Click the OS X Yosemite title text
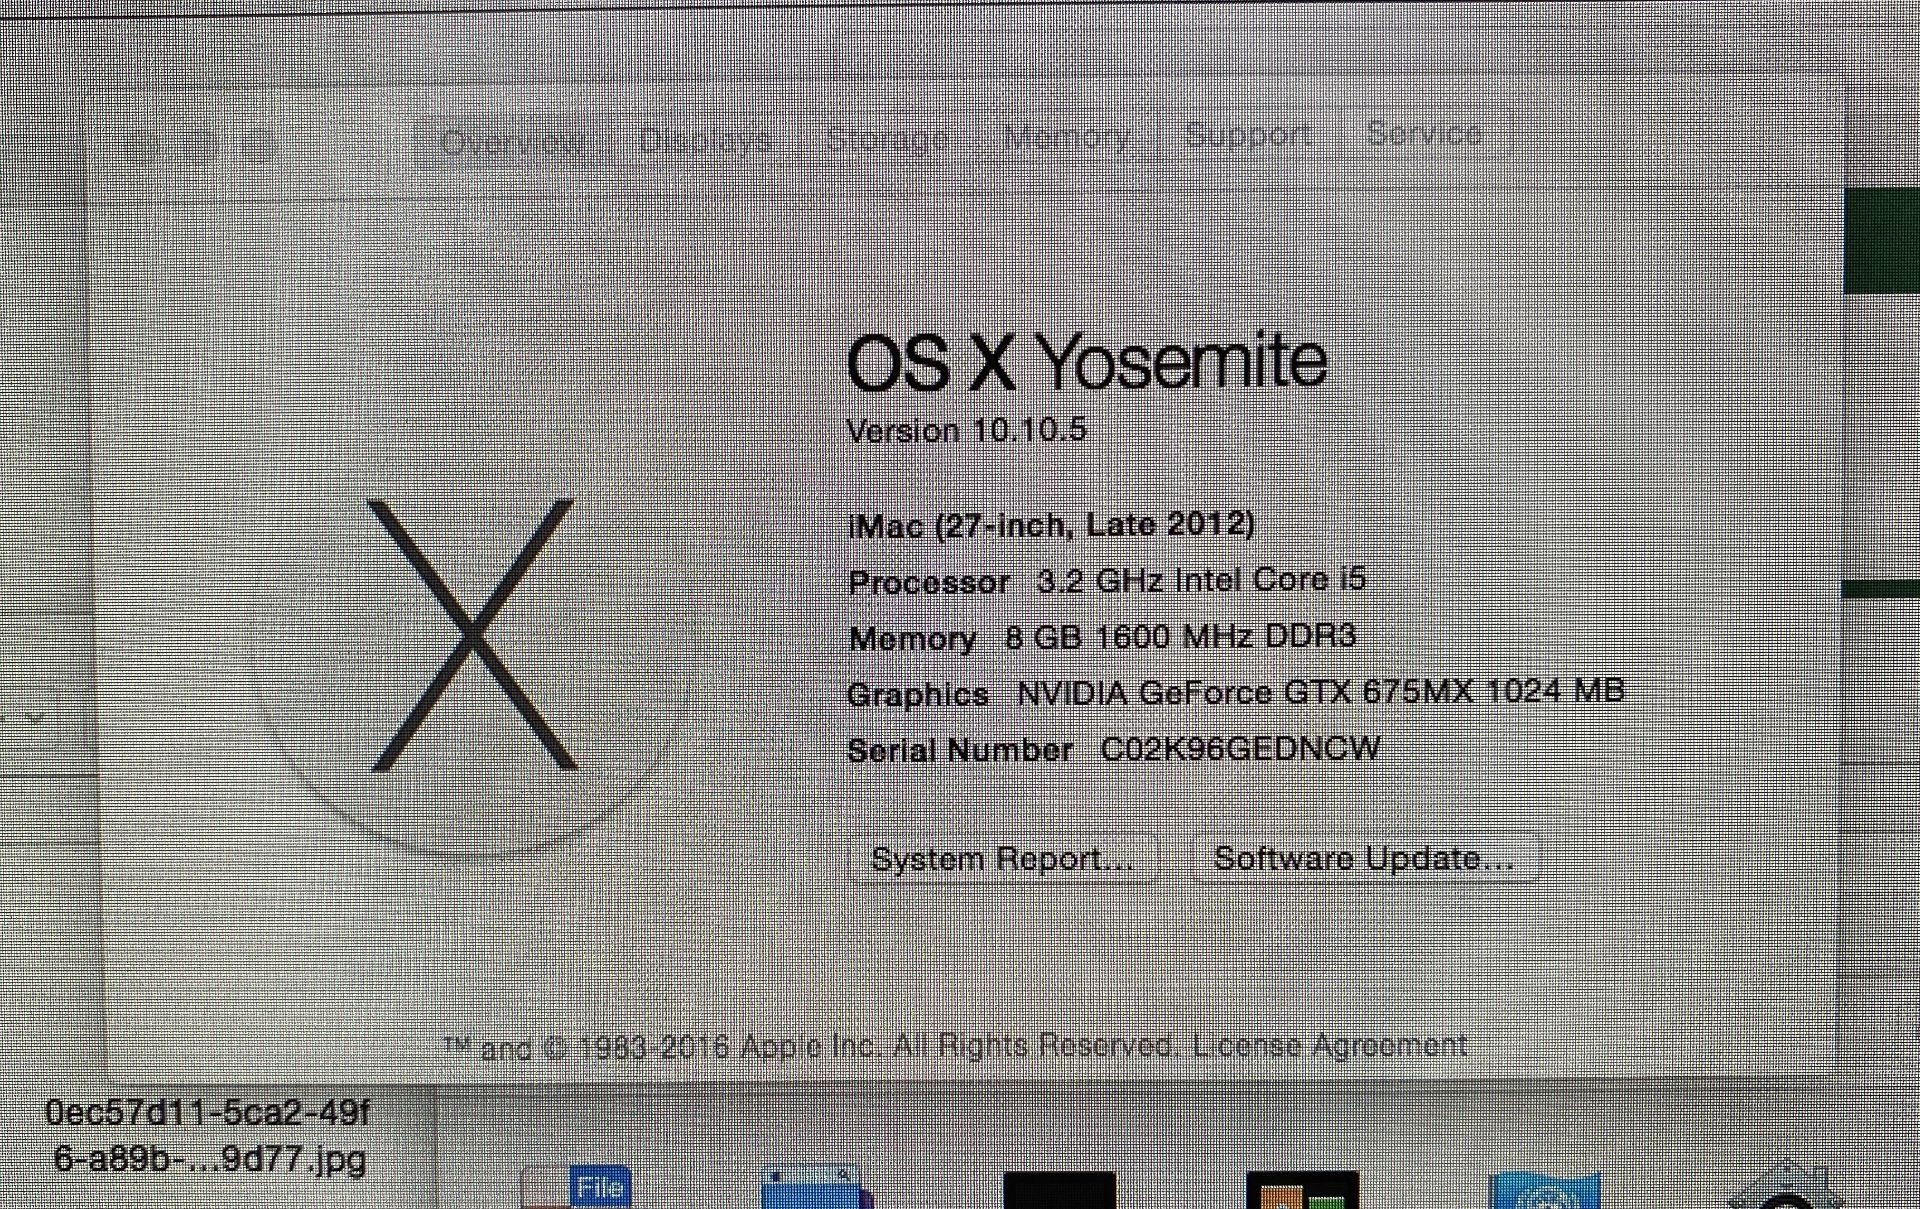Image resolution: width=1920 pixels, height=1209 pixels. pos(1086,361)
